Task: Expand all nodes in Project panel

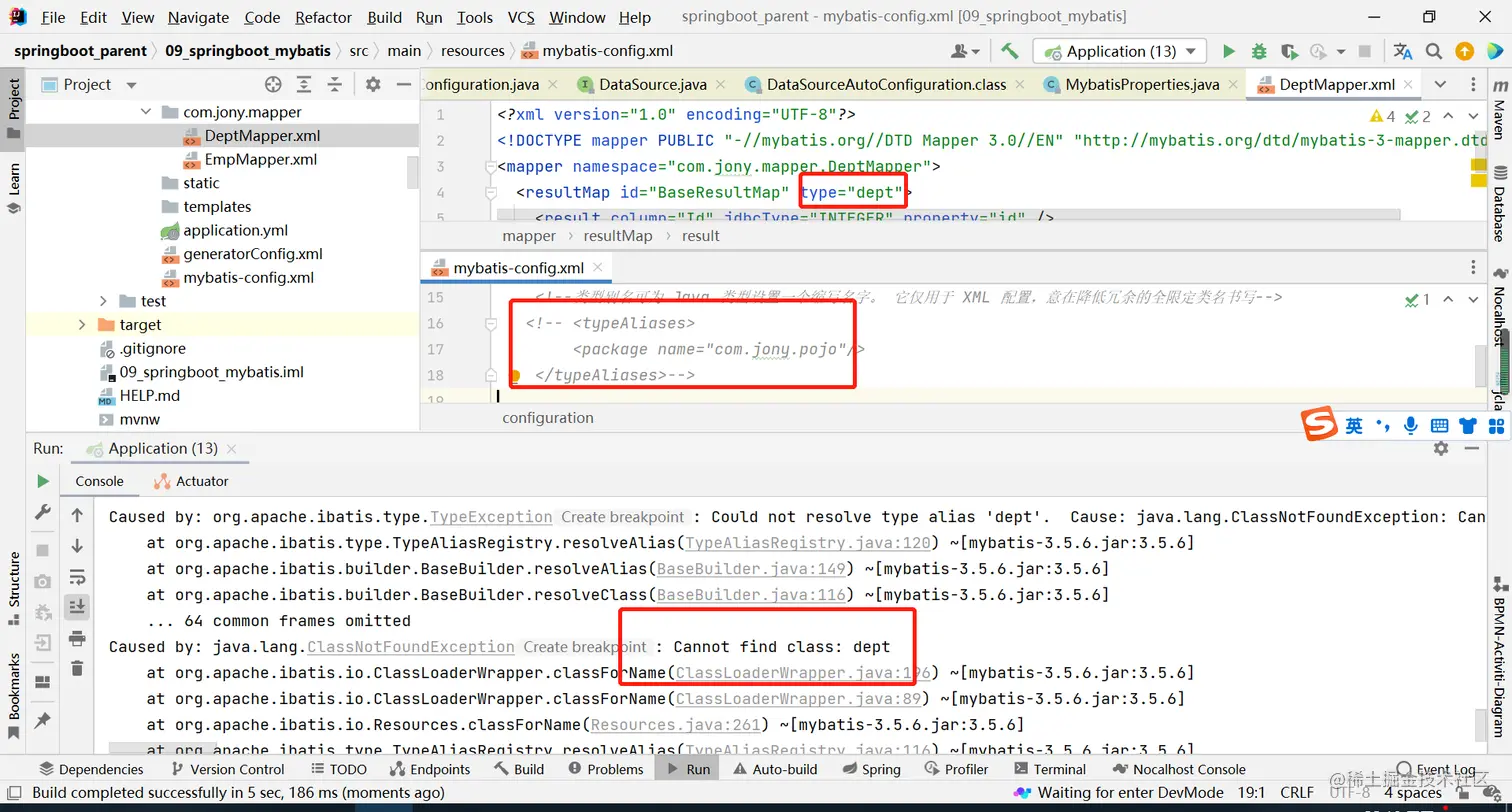Action: click(304, 85)
